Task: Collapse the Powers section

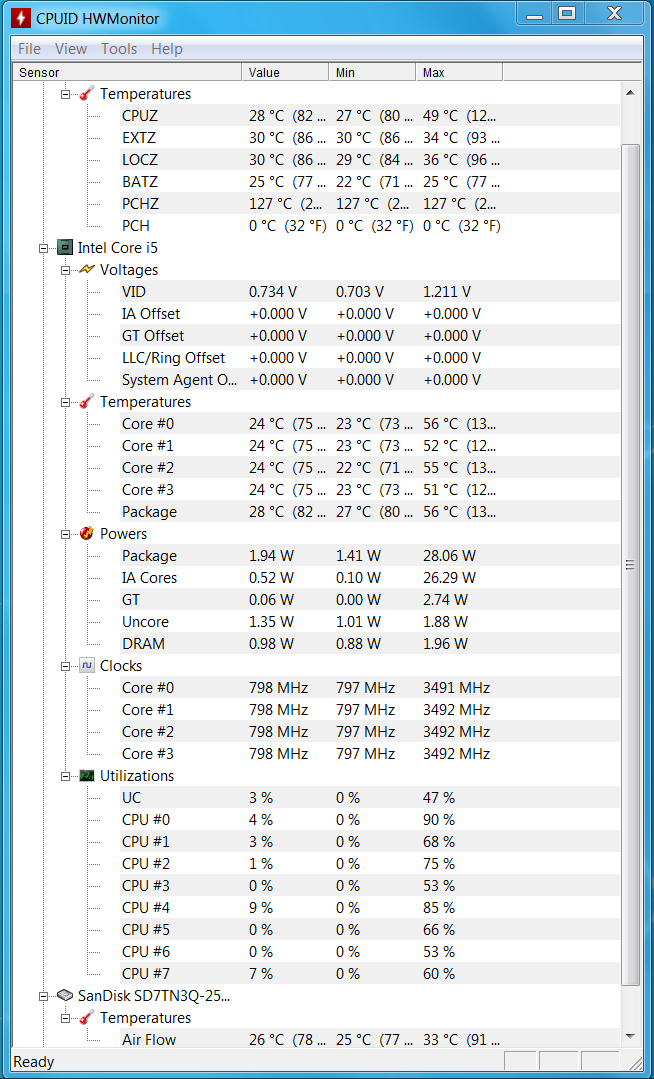Action: point(65,534)
